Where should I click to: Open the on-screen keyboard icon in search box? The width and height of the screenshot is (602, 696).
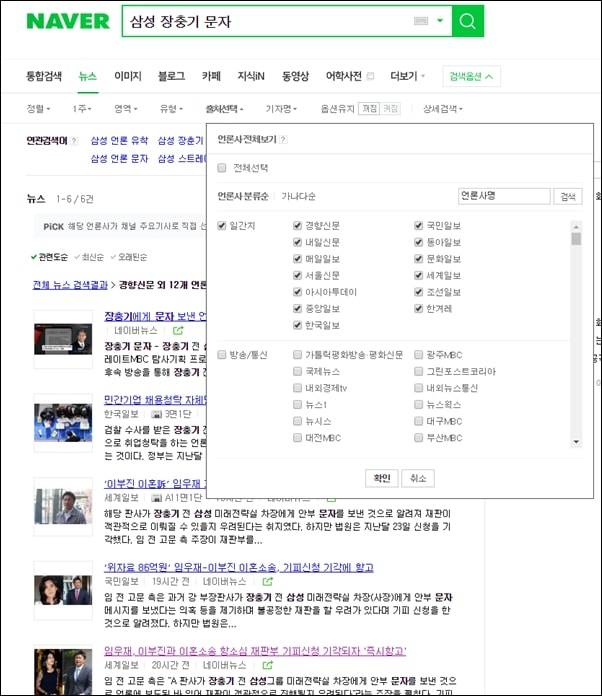(x=420, y=21)
